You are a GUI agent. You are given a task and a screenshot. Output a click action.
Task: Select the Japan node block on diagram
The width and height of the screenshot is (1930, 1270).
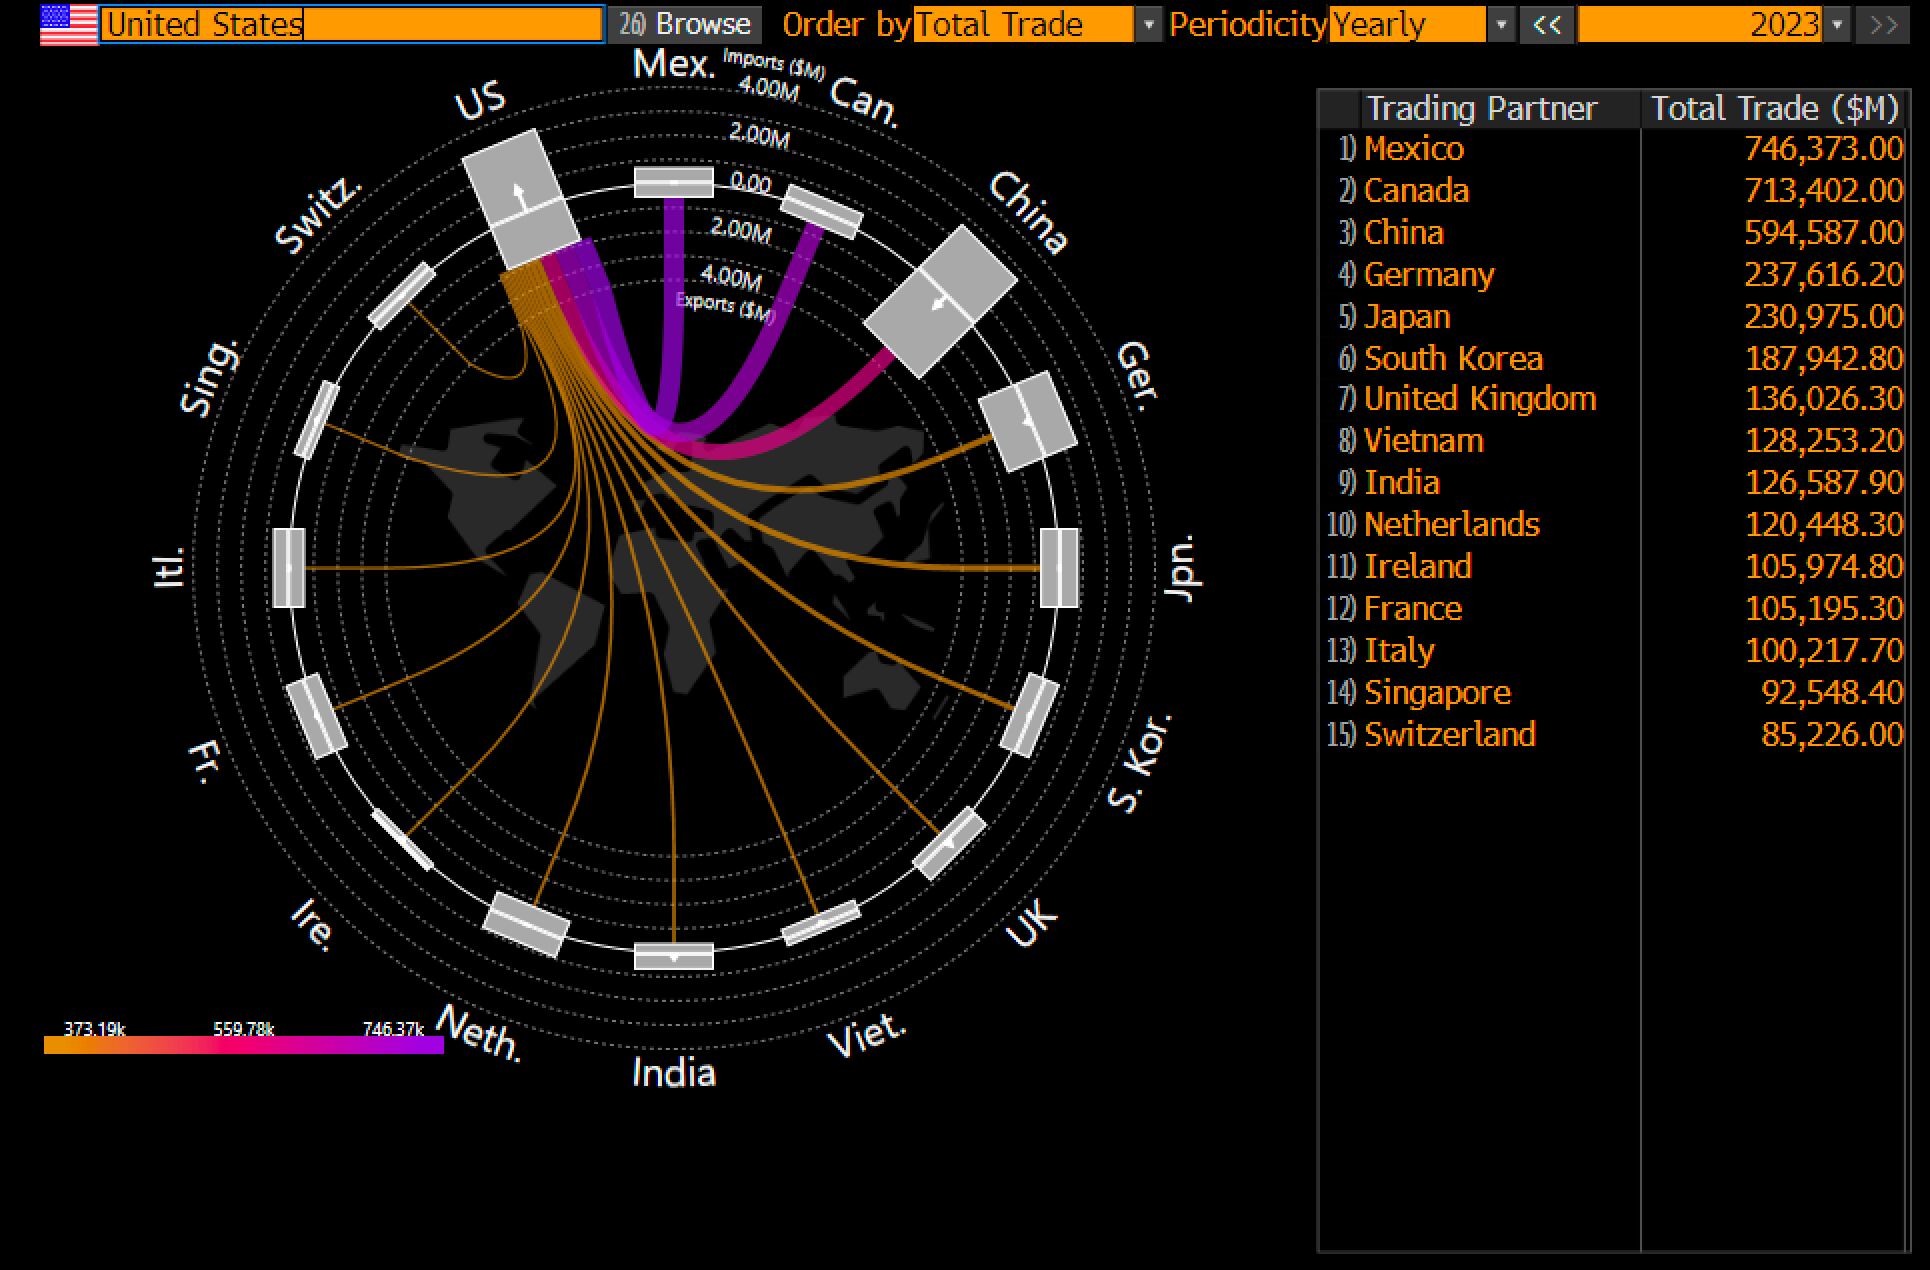click(x=1059, y=567)
